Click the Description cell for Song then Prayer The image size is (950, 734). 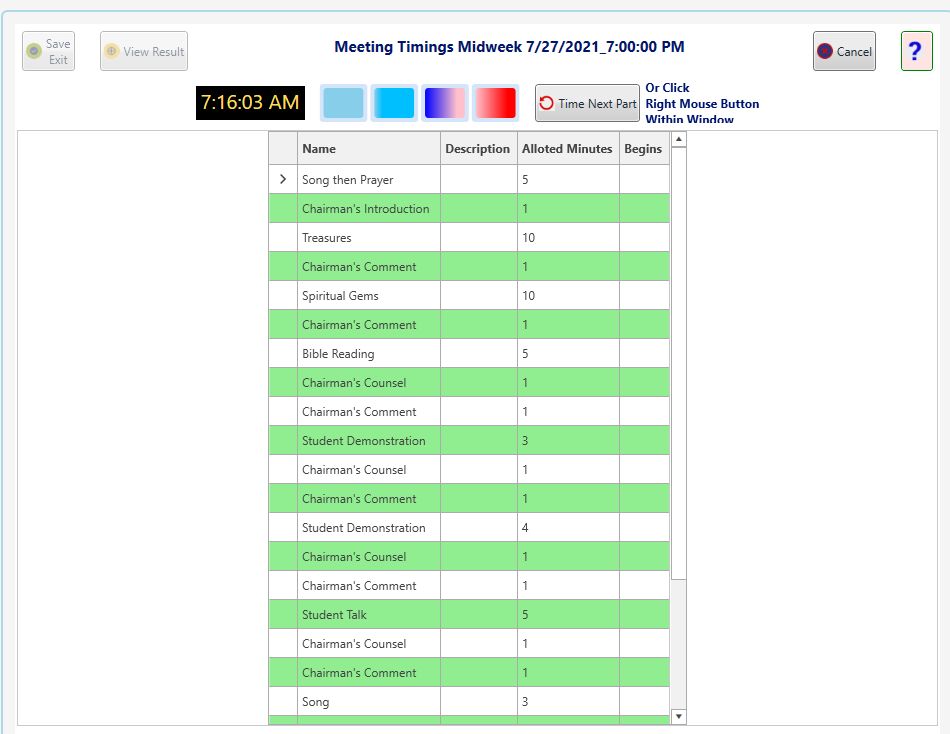pyautogui.click(x=479, y=179)
